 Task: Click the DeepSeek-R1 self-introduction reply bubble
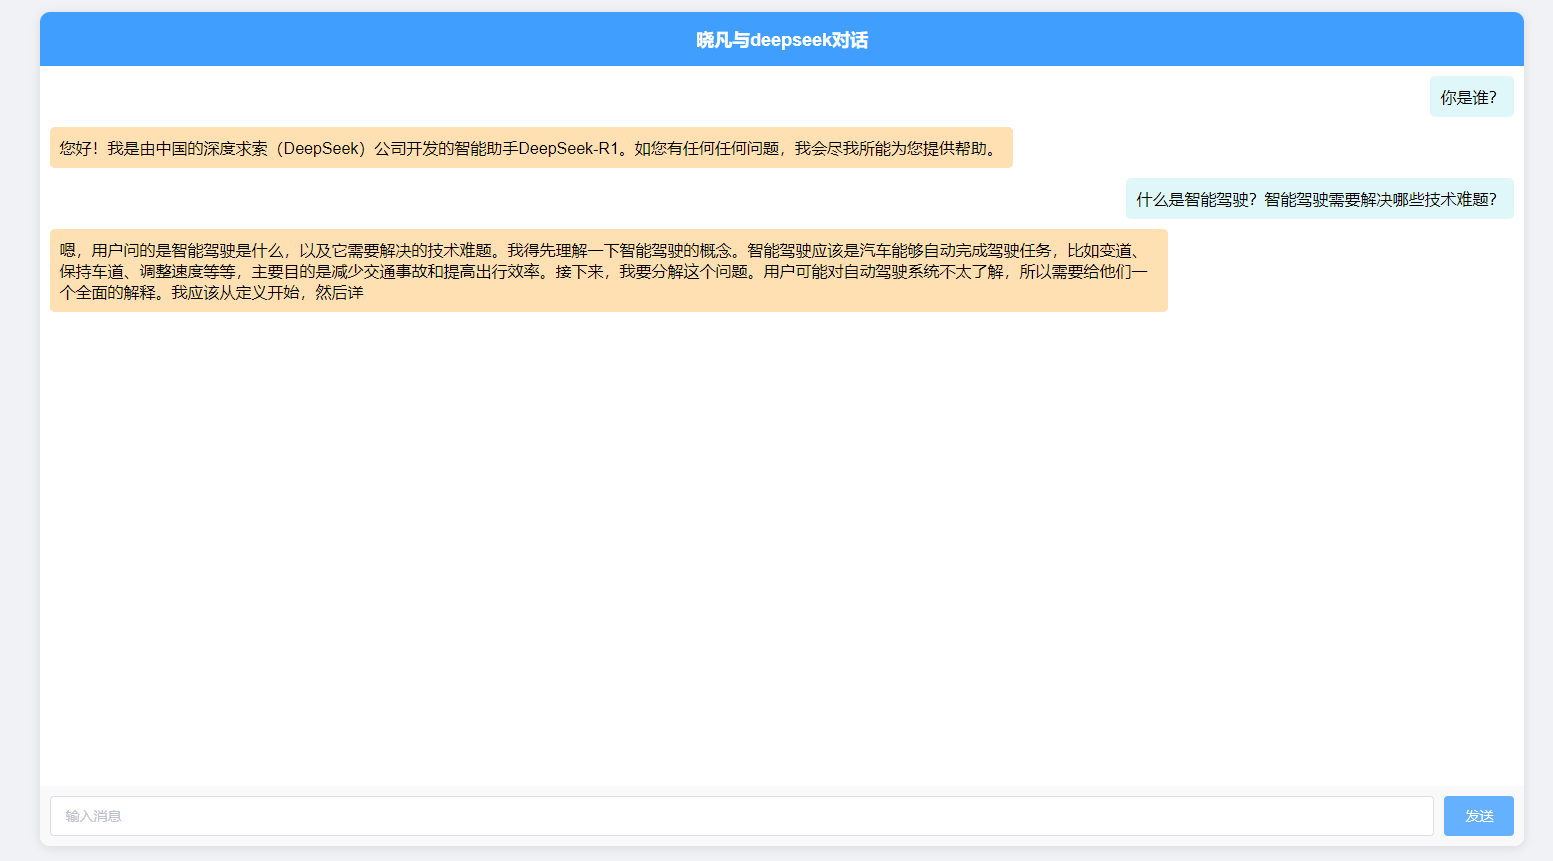(530, 147)
